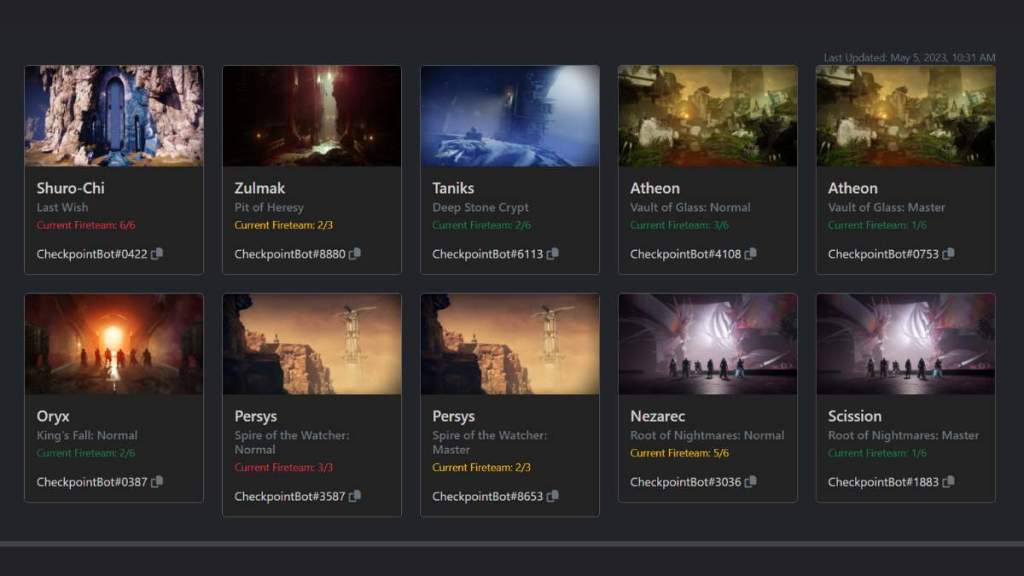View the Taniks Deep Stone Crypt thumbnail

[x=509, y=115]
